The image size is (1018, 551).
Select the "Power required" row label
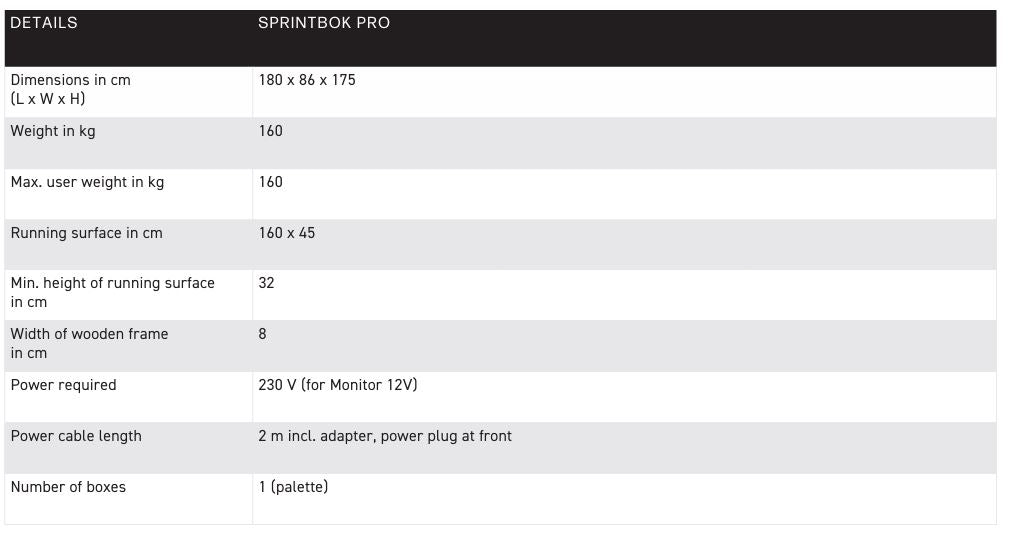(x=63, y=385)
